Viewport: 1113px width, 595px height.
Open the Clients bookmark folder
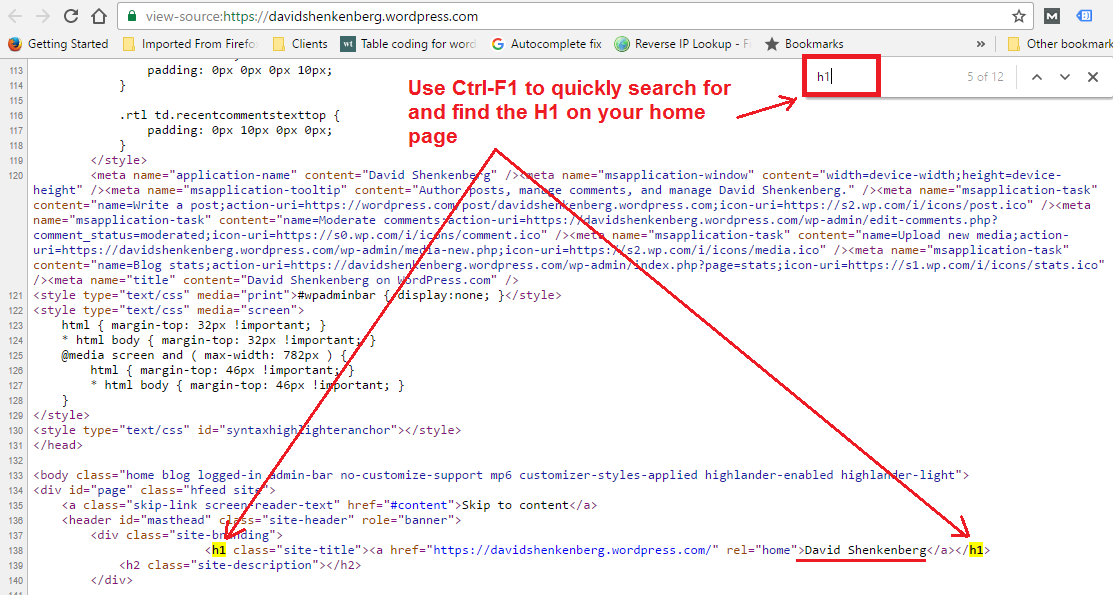point(300,43)
